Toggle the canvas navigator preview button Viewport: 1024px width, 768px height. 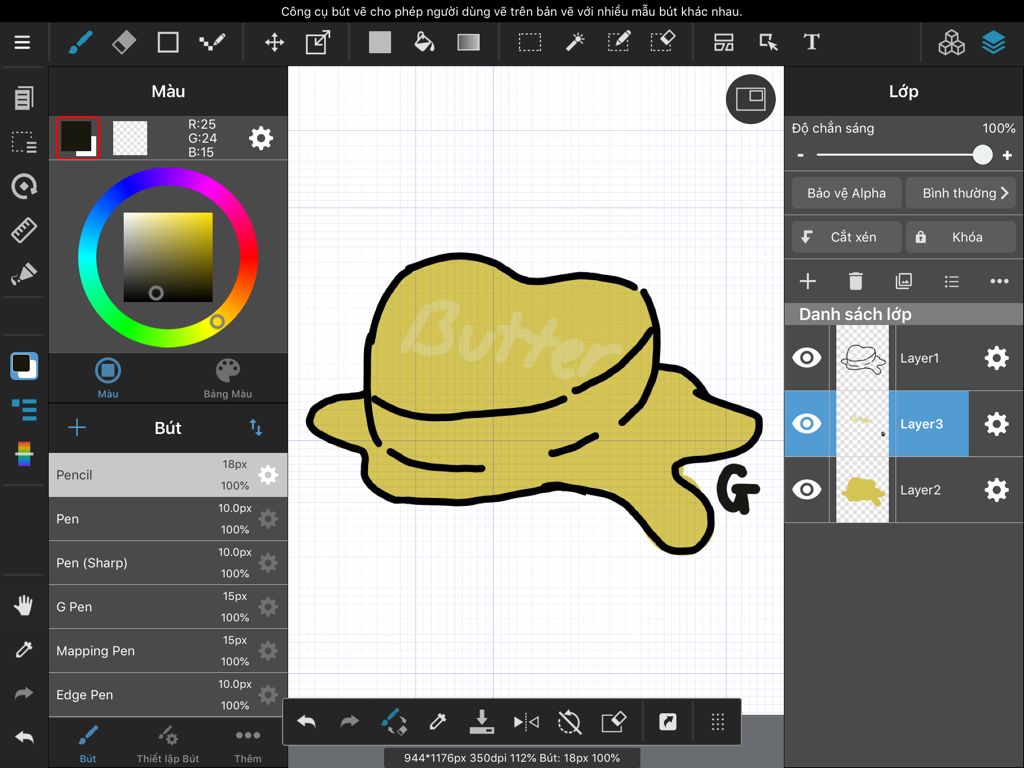[750, 99]
